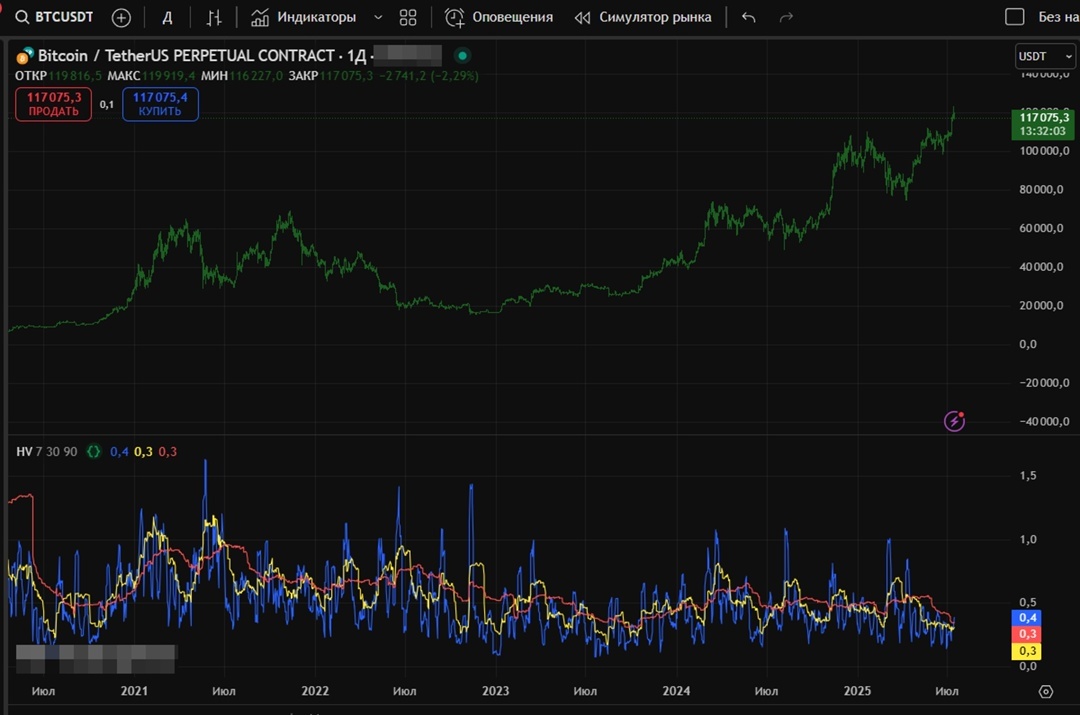Click the green 117075,3 price scale label
The height and width of the screenshot is (715, 1080).
pos(1043,124)
